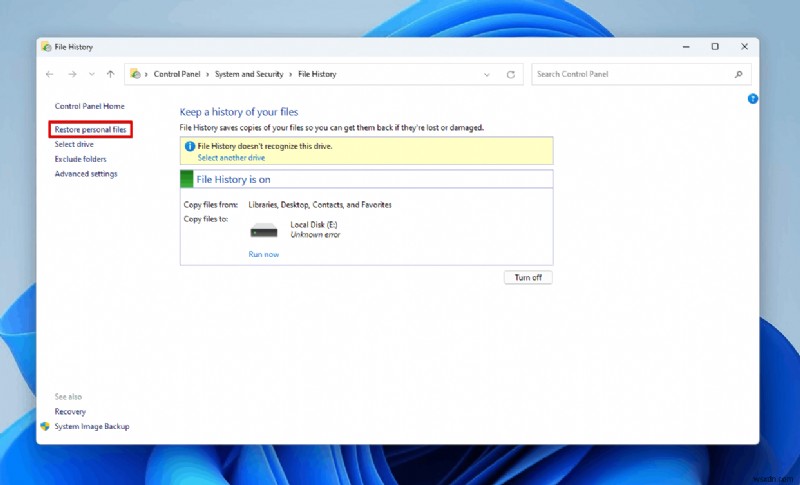Screen dimensions: 800x485
Task: Click the search magnifier icon
Action: click(738, 74)
